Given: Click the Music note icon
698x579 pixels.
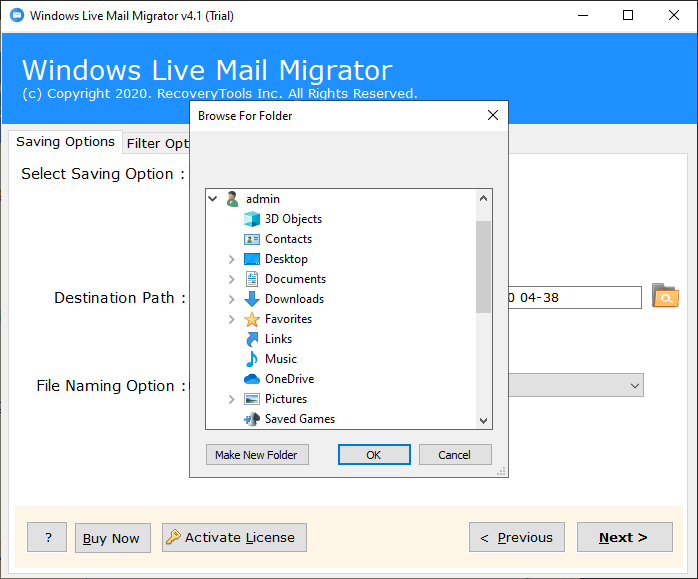Looking at the screenshot, I should [x=252, y=359].
